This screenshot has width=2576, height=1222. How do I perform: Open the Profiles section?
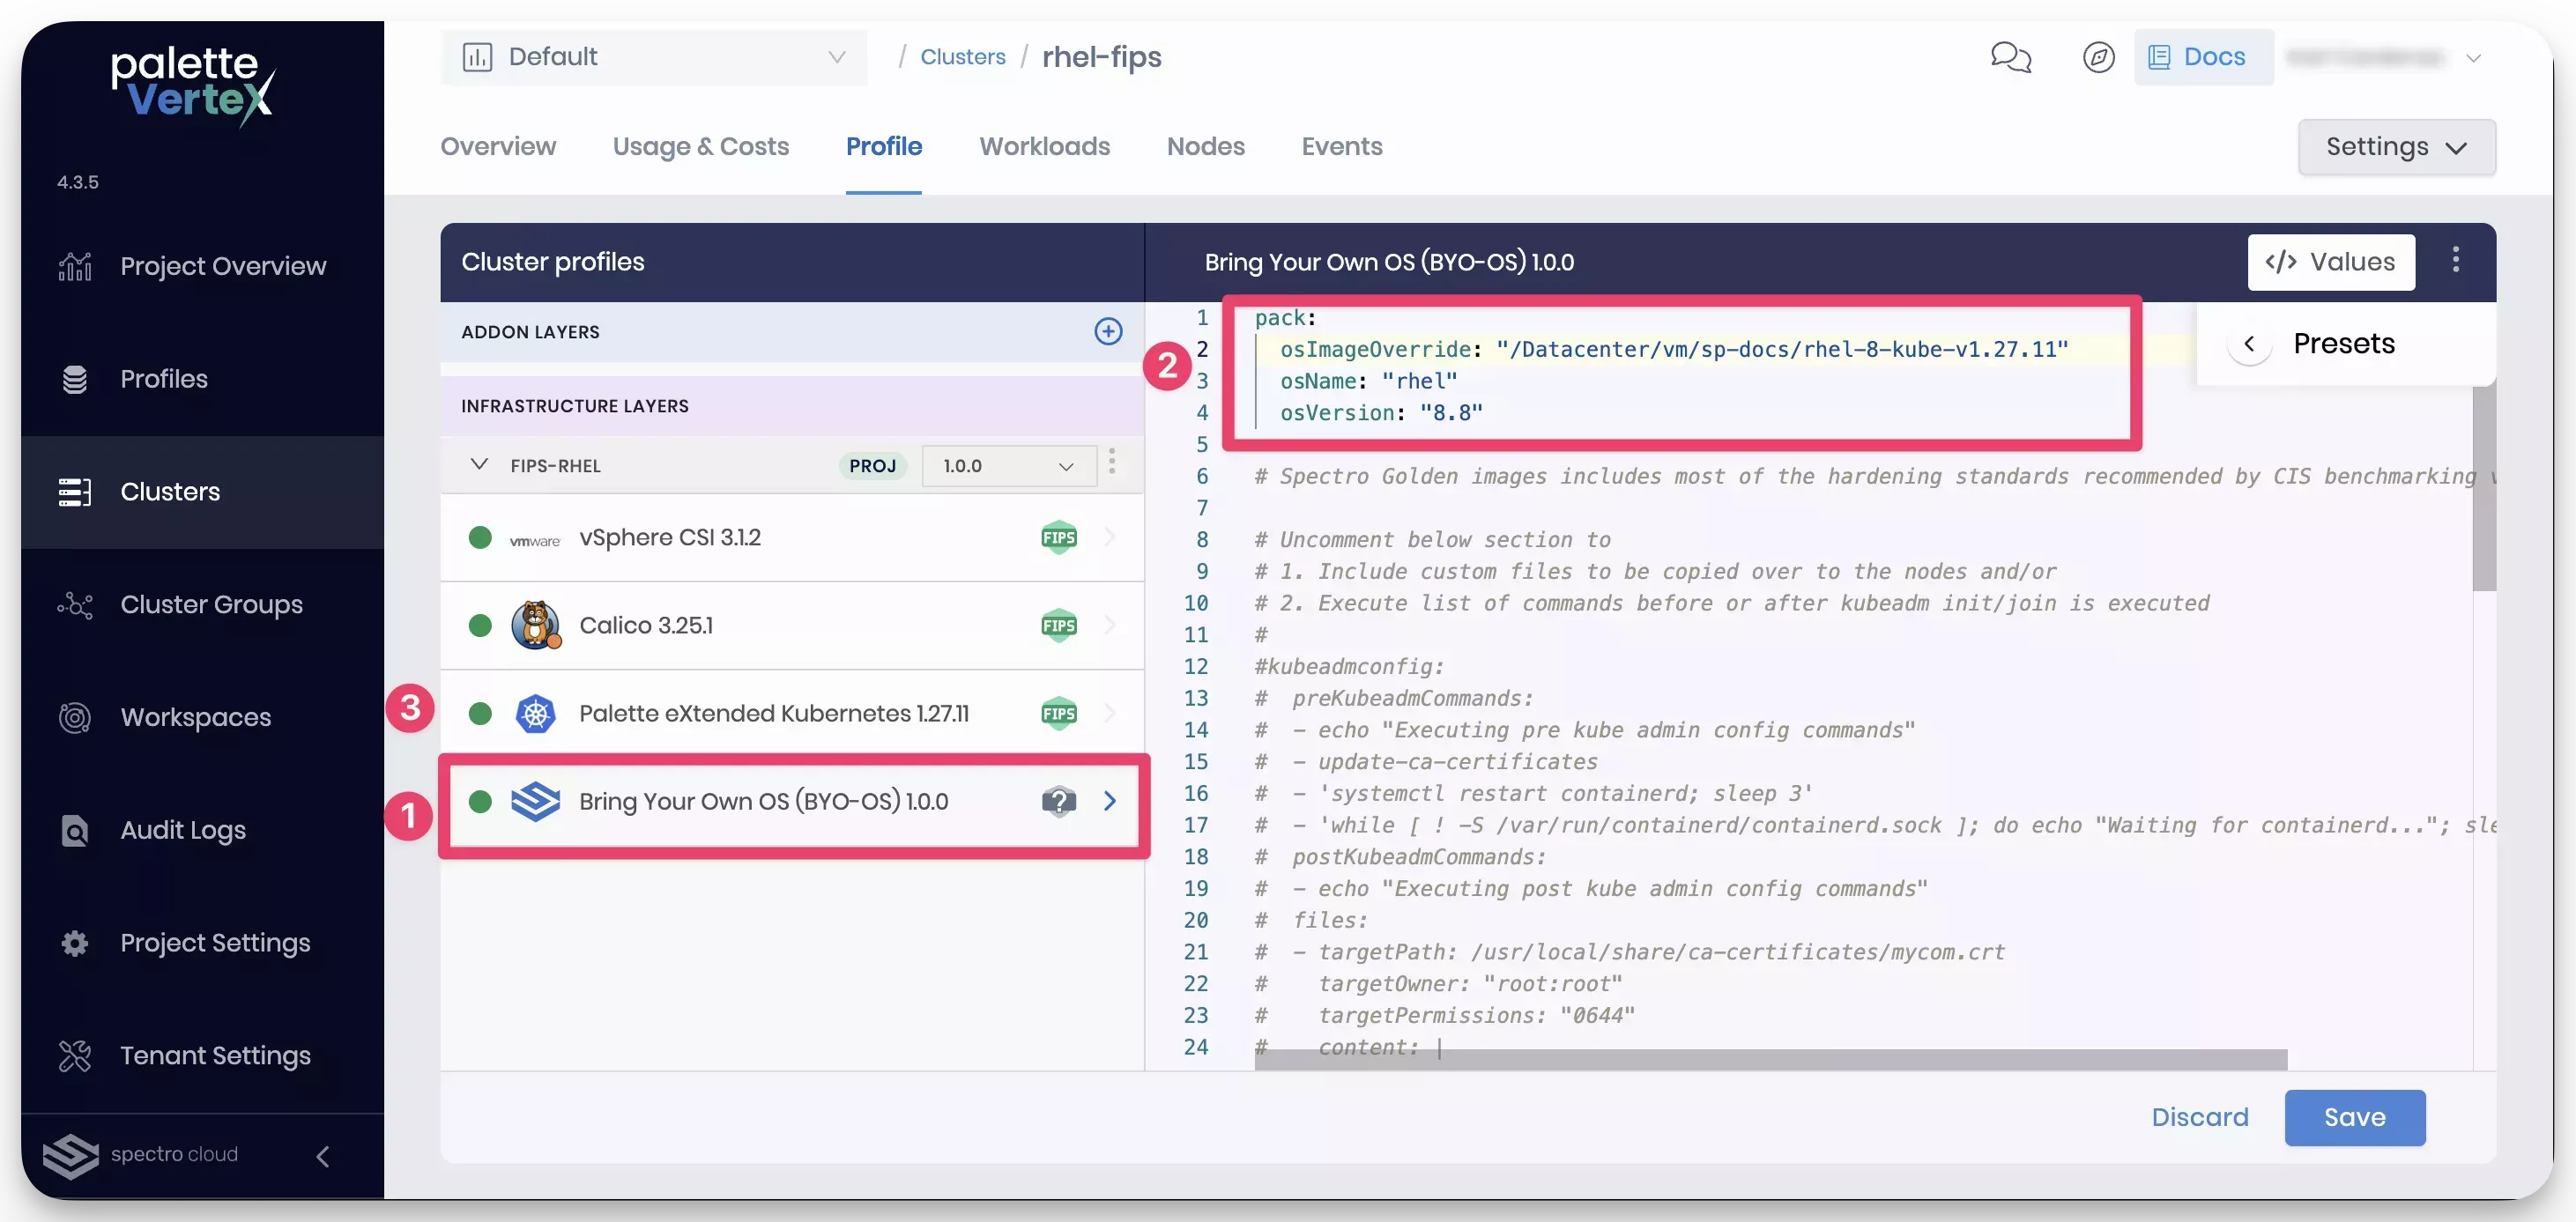point(163,379)
